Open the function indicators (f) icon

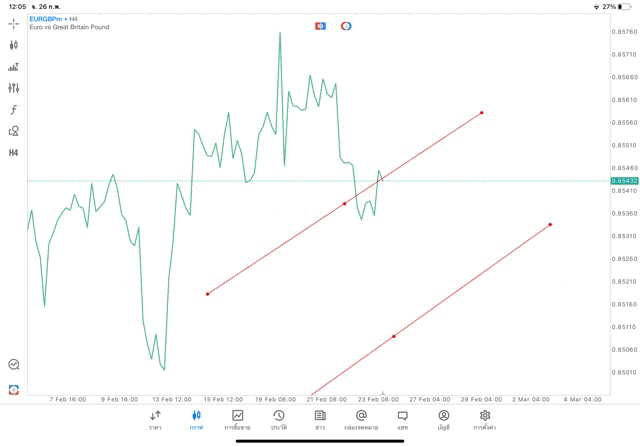coord(14,110)
